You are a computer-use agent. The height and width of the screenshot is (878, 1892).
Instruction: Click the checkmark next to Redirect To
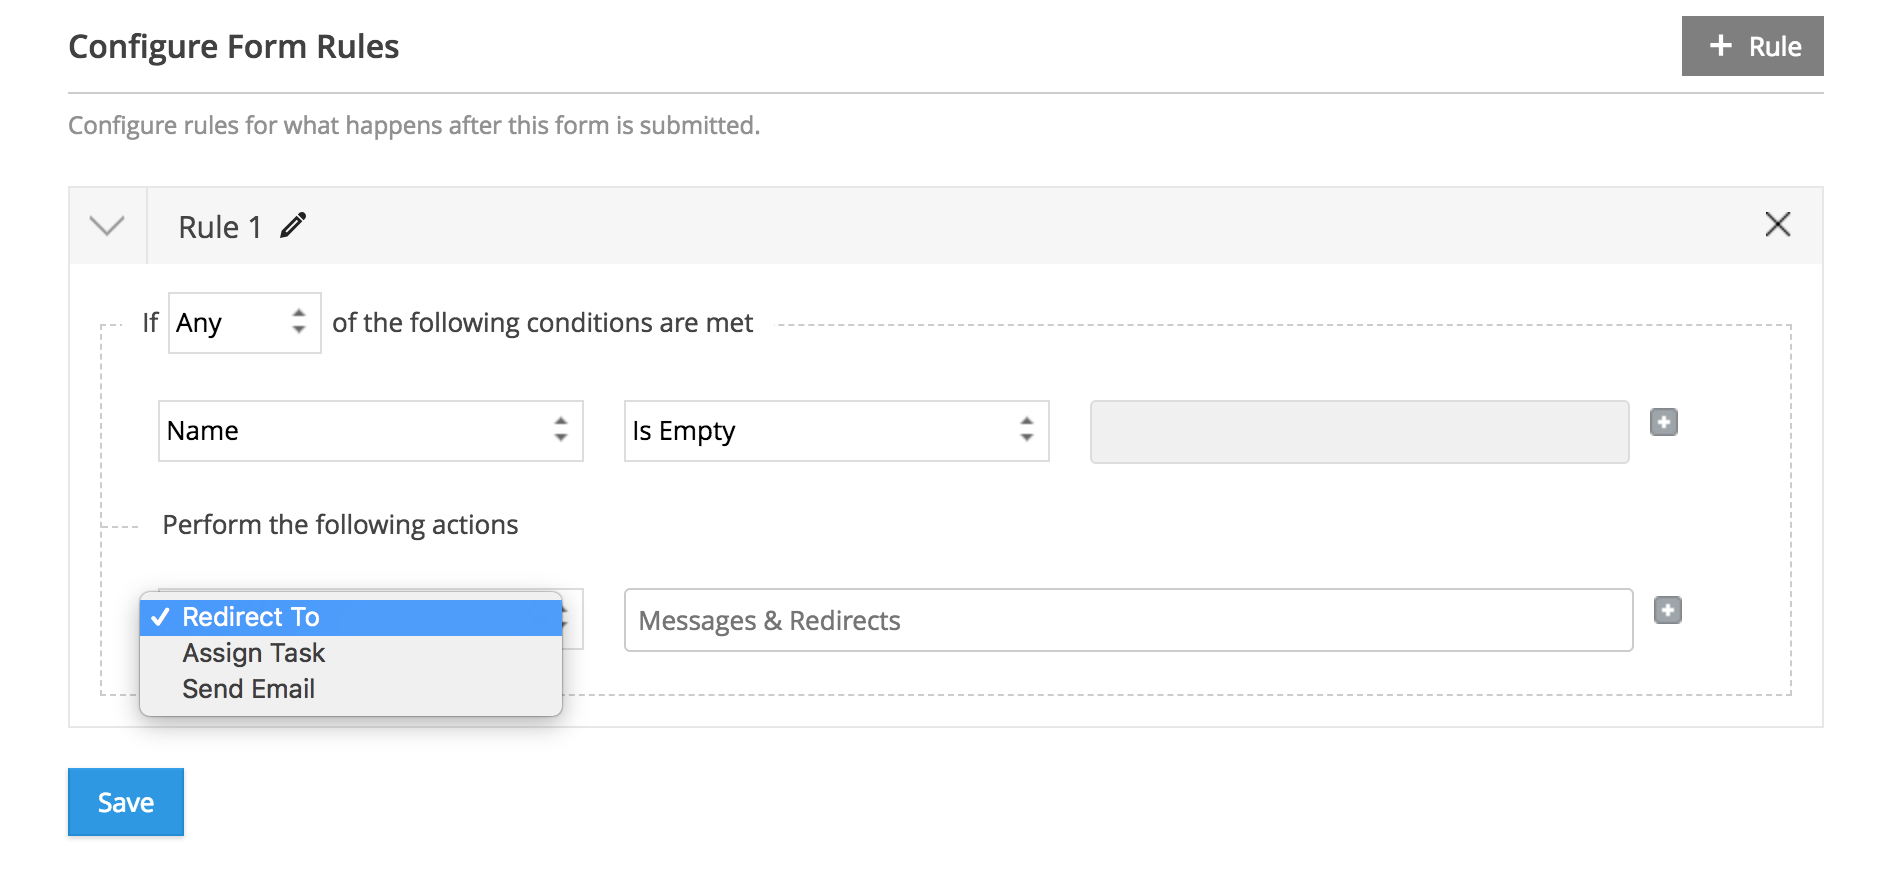tap(160, 618)
